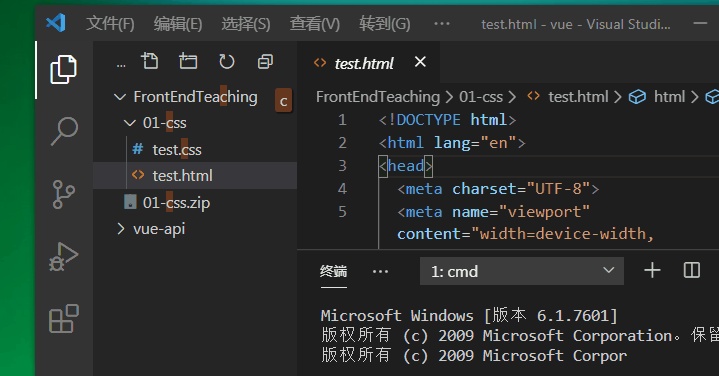Create a new folder in explorer
Screen dimensions: 719x376
(x=188, y=61)
